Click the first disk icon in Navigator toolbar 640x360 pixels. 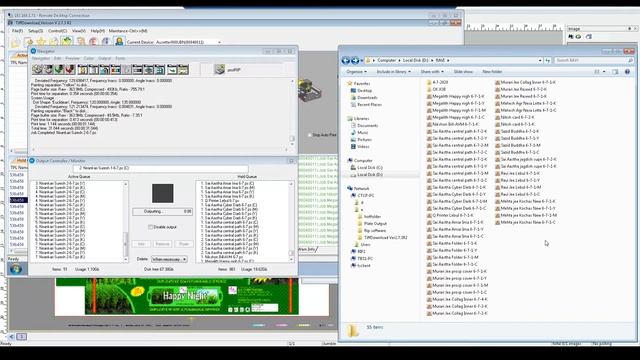pyautogui.click(x=38, y=69)
